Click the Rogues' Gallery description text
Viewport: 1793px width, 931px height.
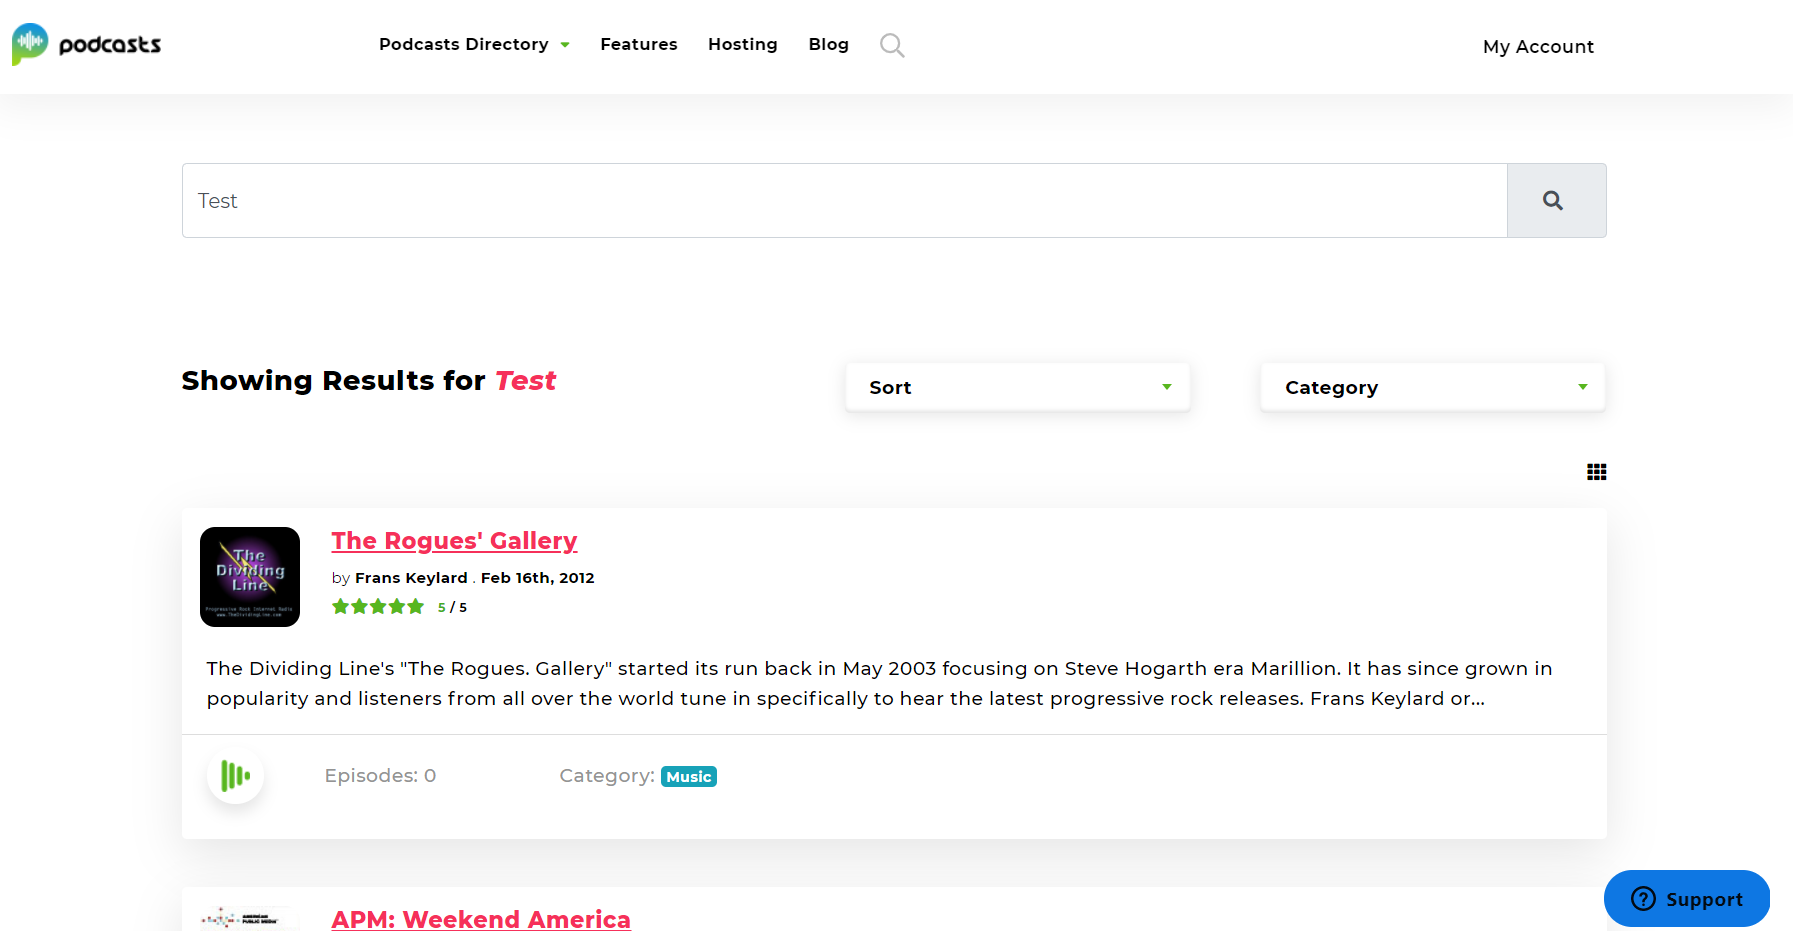click(x=879, y=683)
